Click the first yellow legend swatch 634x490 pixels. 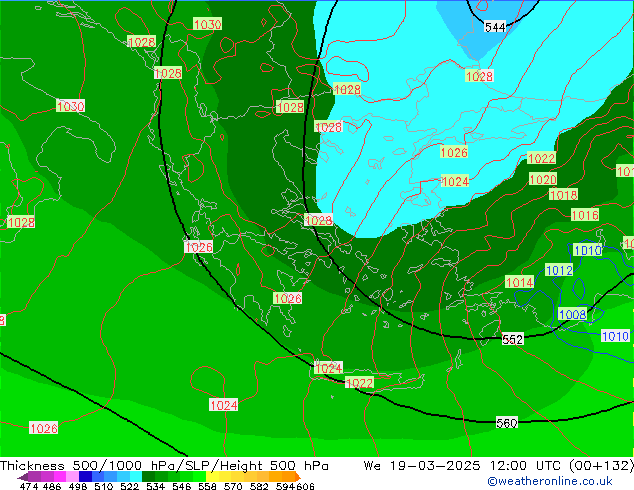(x=212, y=476)
